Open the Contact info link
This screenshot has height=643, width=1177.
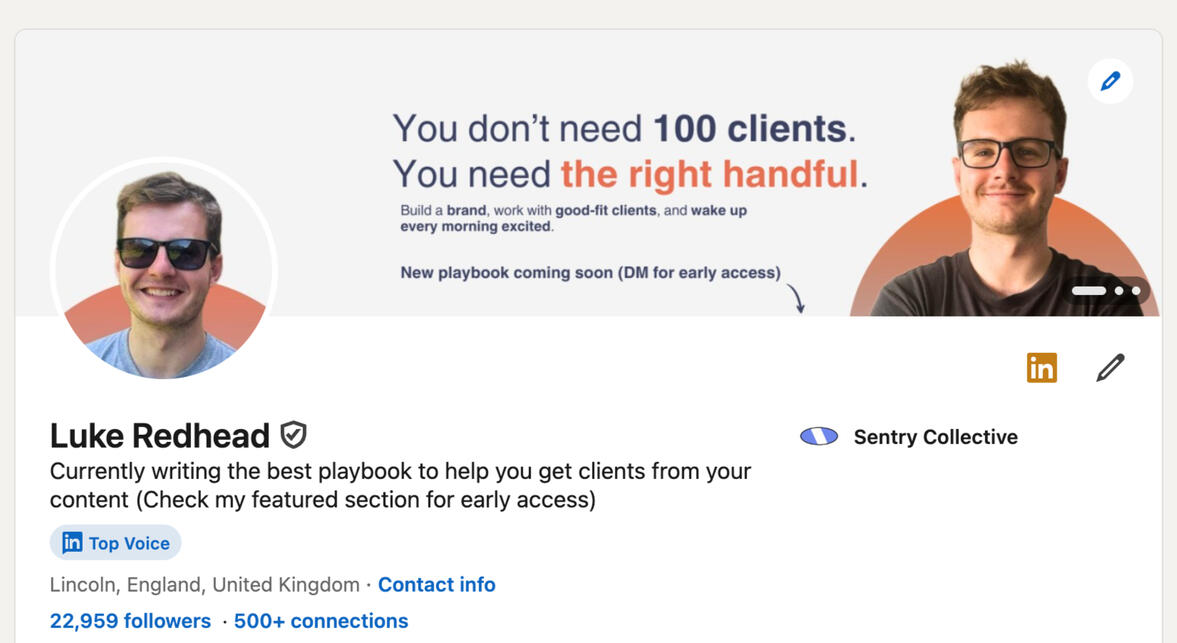tap(436, 584)
